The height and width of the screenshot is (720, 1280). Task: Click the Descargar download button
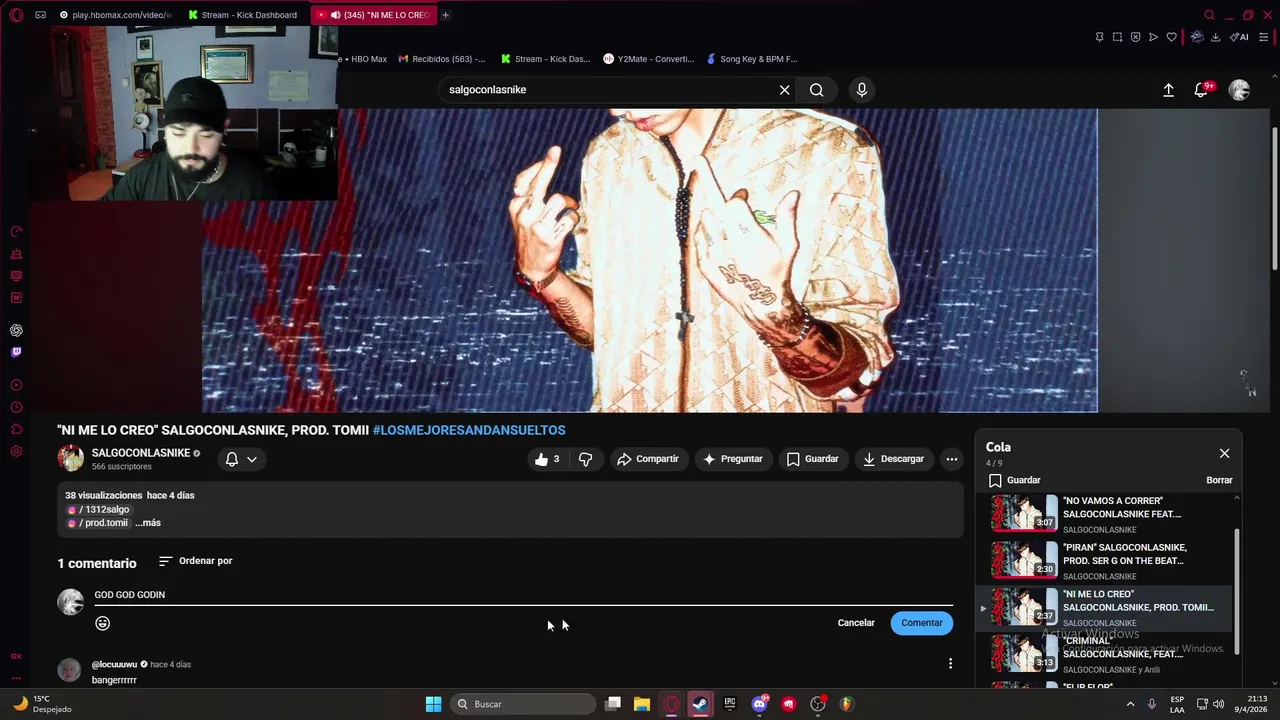pos(893,459)
